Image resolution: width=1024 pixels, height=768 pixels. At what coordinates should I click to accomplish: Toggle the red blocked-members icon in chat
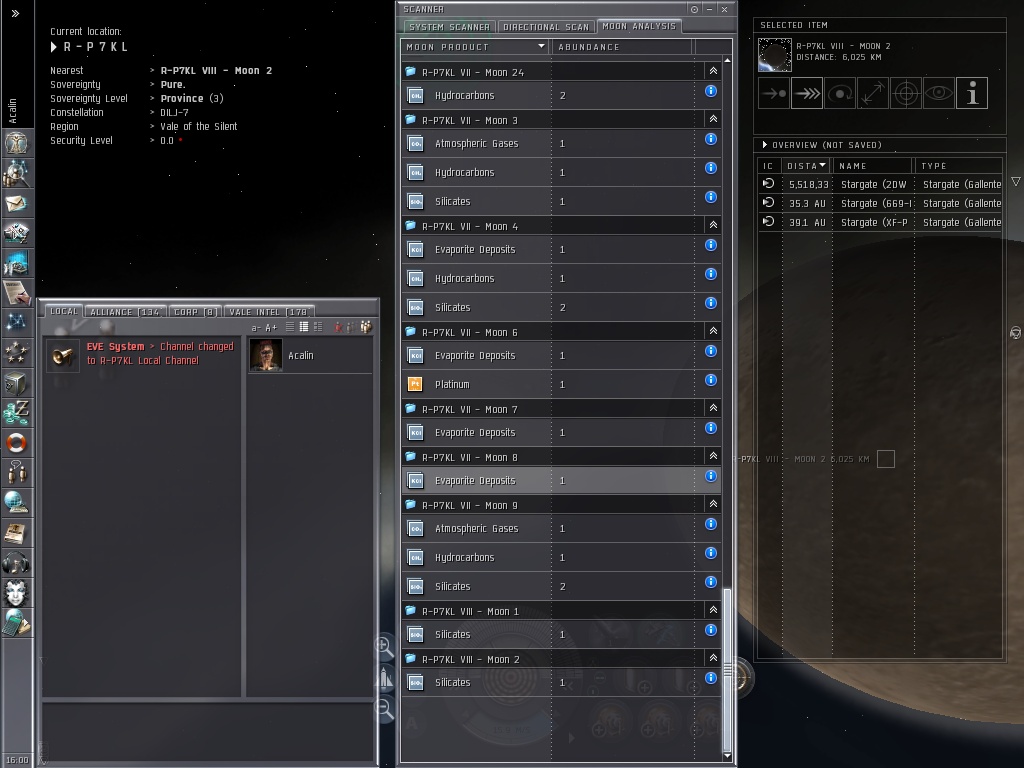(x=338, y=327)
